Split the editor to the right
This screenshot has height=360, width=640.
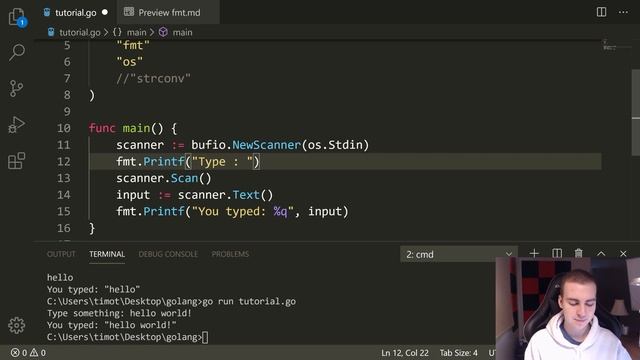click(x=601, y=12)
